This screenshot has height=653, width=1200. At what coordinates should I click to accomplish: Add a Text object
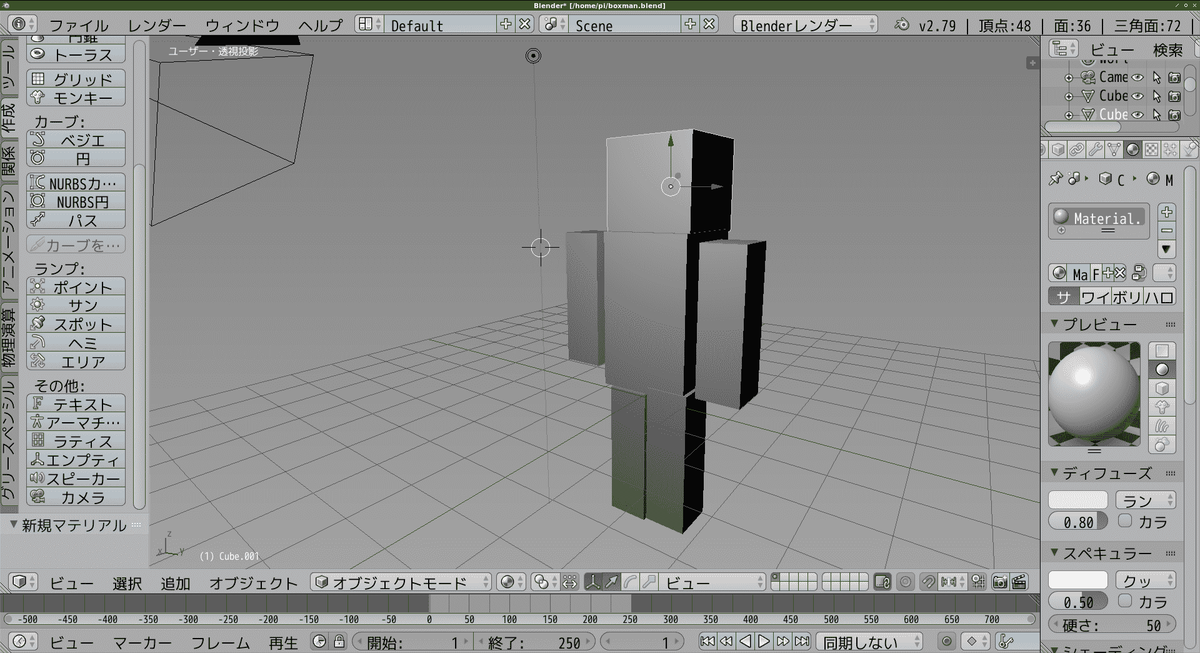click(x=75, y=404)
